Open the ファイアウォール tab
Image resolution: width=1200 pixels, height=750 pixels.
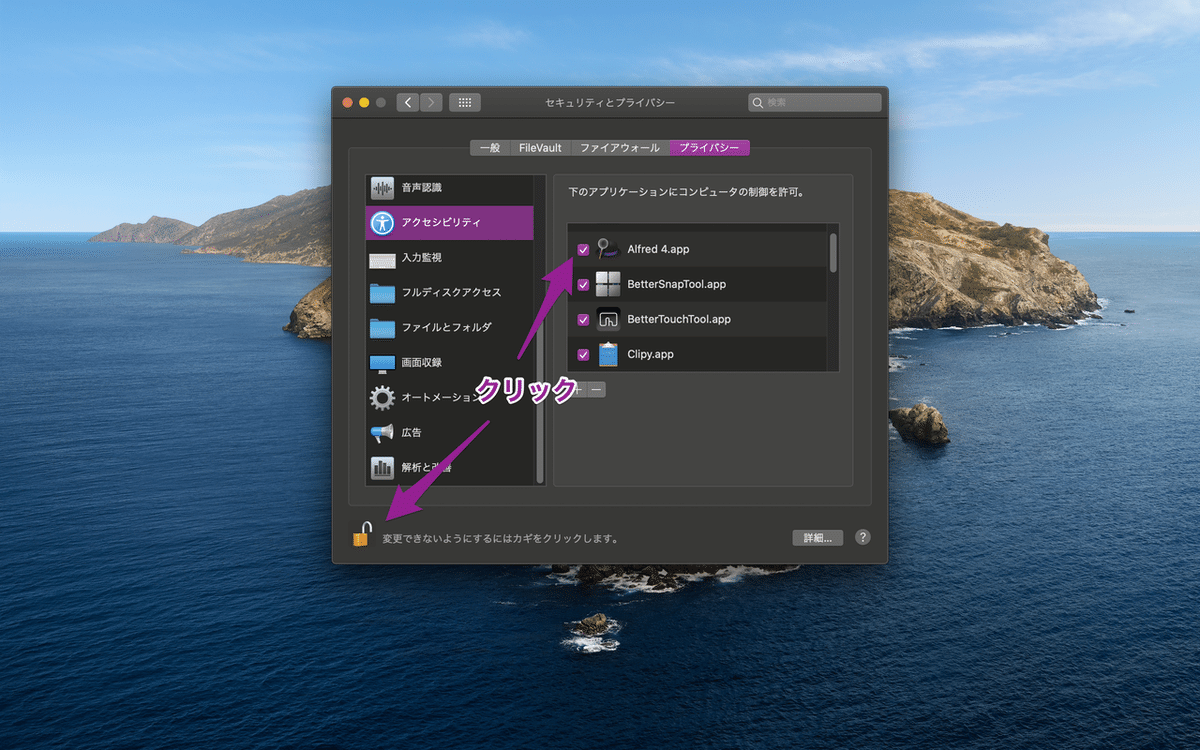(620, 148)
